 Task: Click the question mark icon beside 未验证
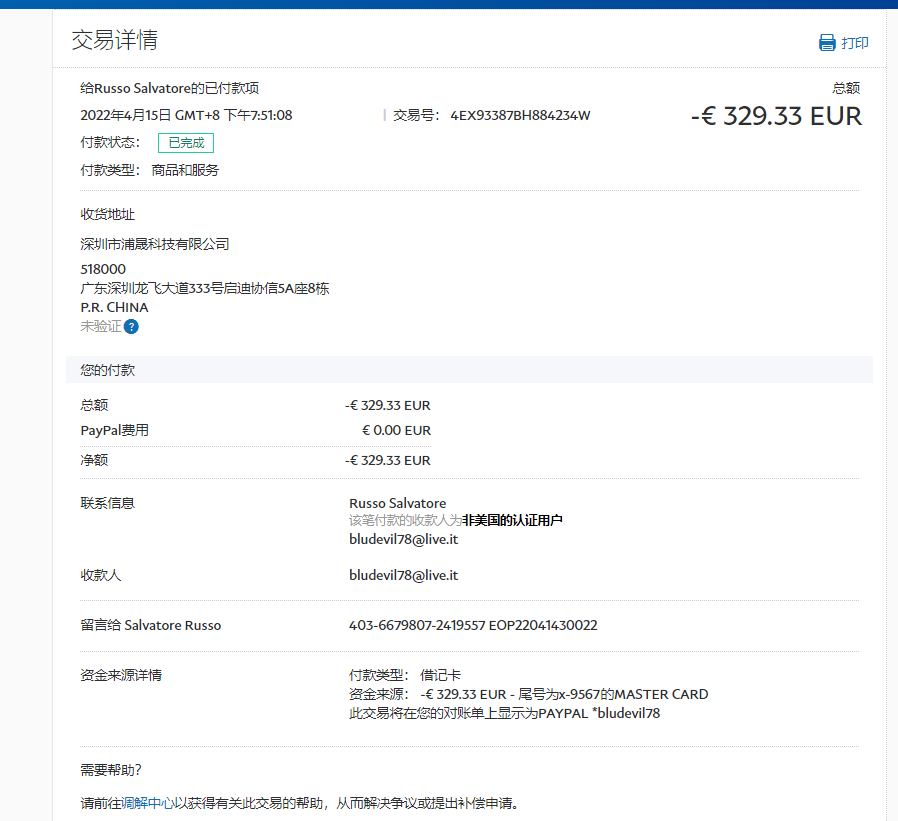[131, 327]
